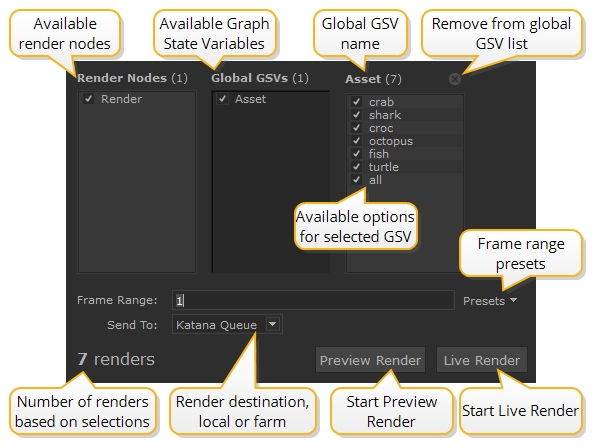Open the Presets frame range dropdown
Viewport: 596px width, 448px height.
[x=490, y=301]
